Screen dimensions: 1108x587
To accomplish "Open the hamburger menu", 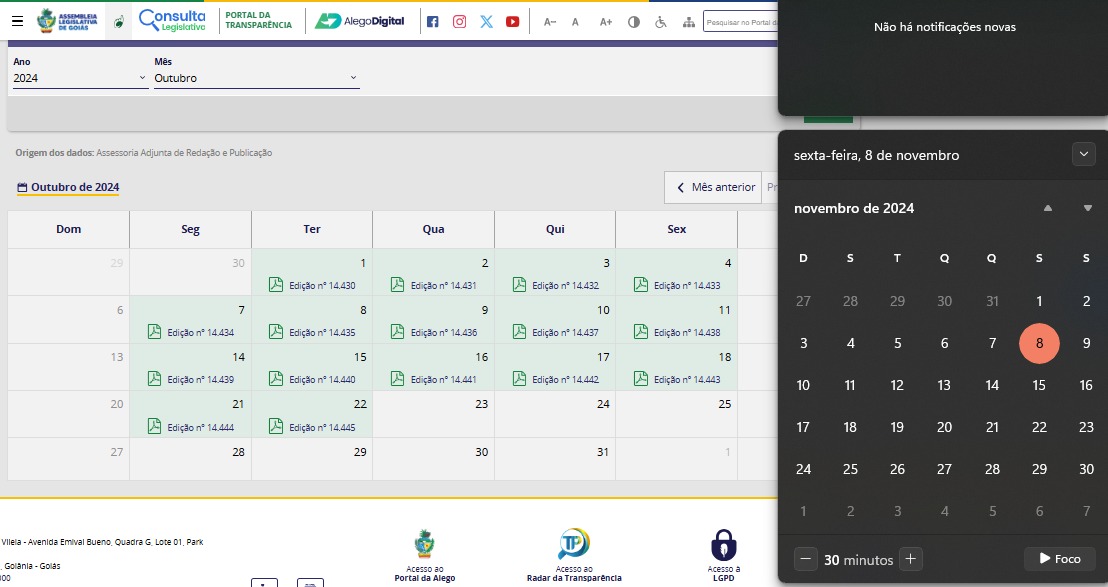I will 17,21.
